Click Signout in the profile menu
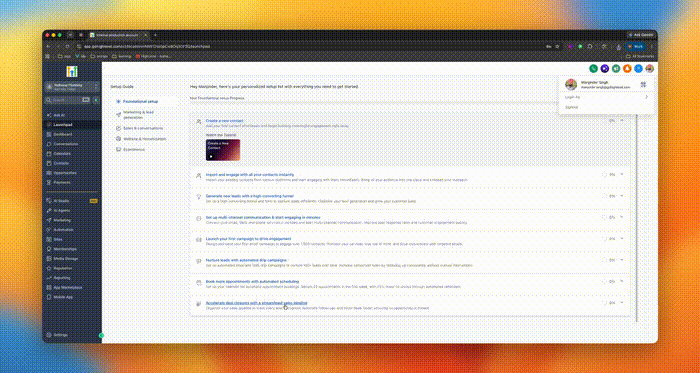 pos(571,108)
